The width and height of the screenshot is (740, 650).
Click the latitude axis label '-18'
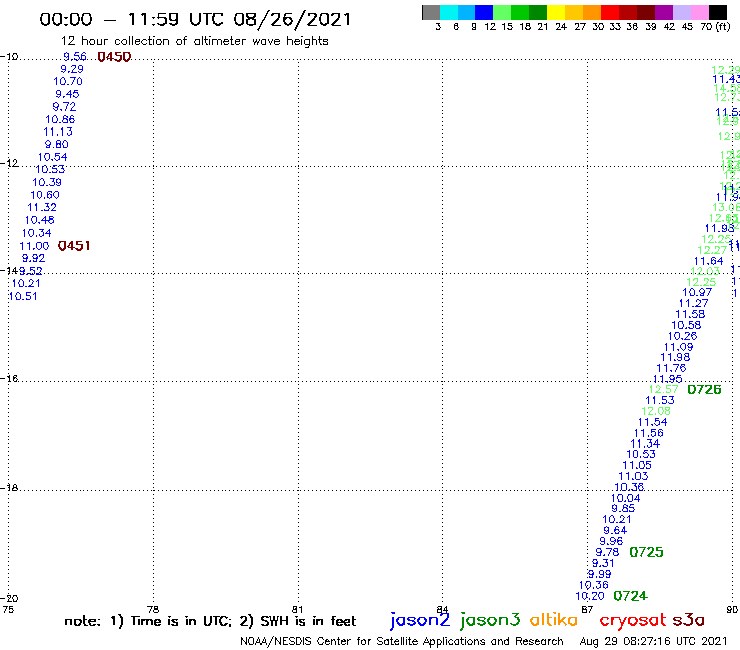(9, 487)
